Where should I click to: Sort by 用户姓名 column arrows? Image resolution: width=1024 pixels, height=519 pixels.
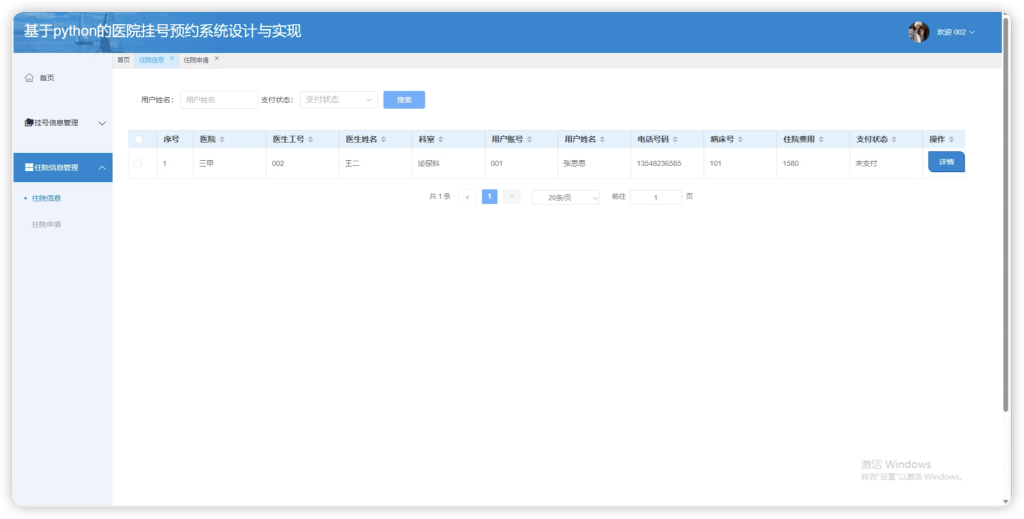point(602,140)
